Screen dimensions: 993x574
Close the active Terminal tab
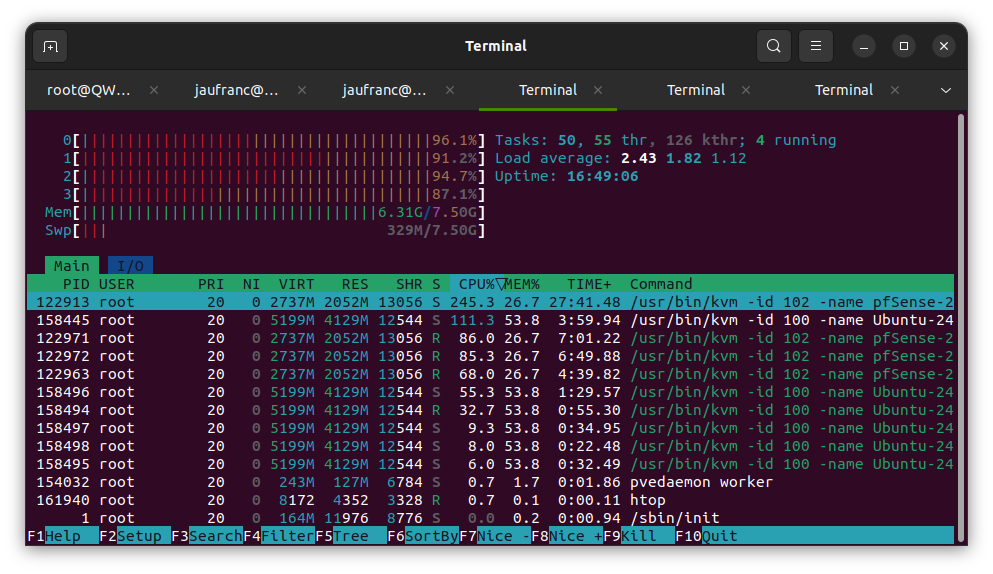click(x=598, y=91)
